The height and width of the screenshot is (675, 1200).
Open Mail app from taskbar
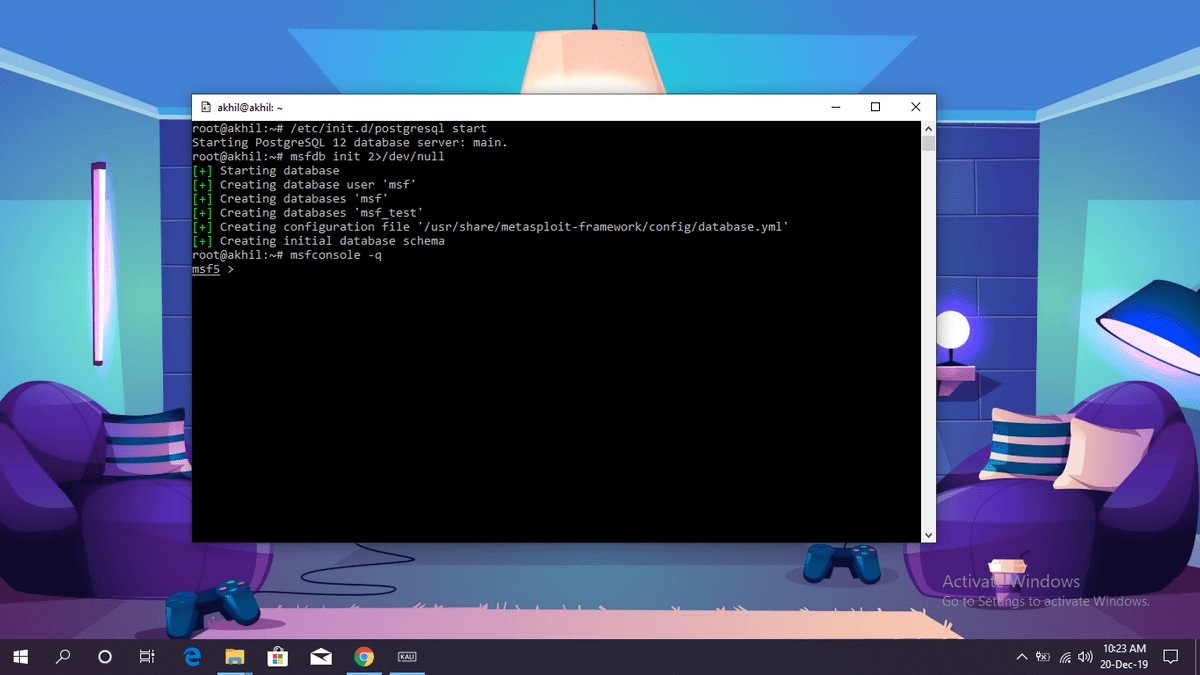tap(321, 657)
